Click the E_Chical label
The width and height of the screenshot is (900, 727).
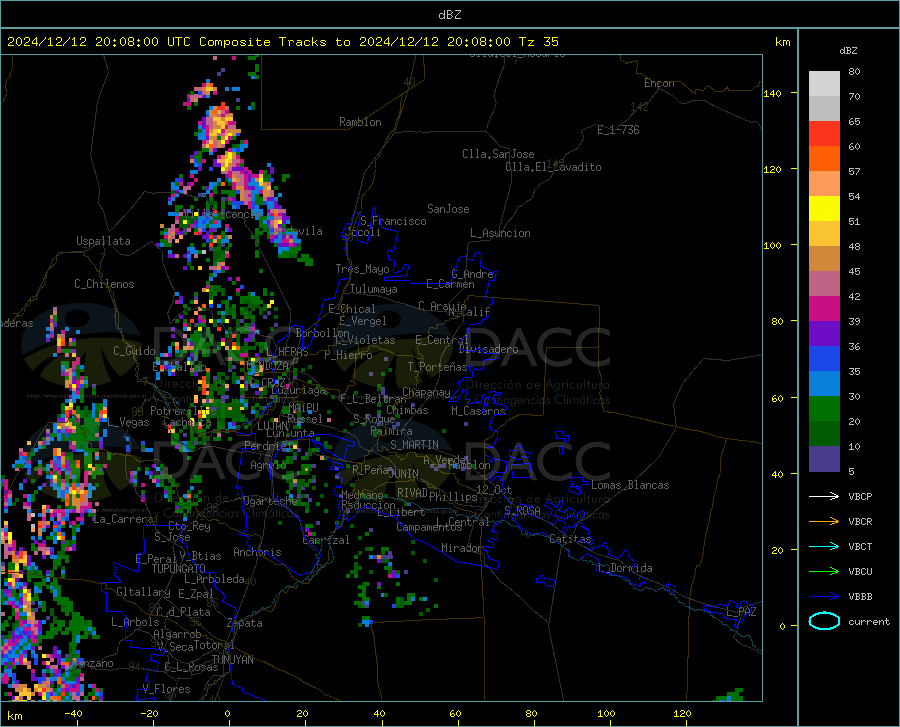[x=351, y=309]
